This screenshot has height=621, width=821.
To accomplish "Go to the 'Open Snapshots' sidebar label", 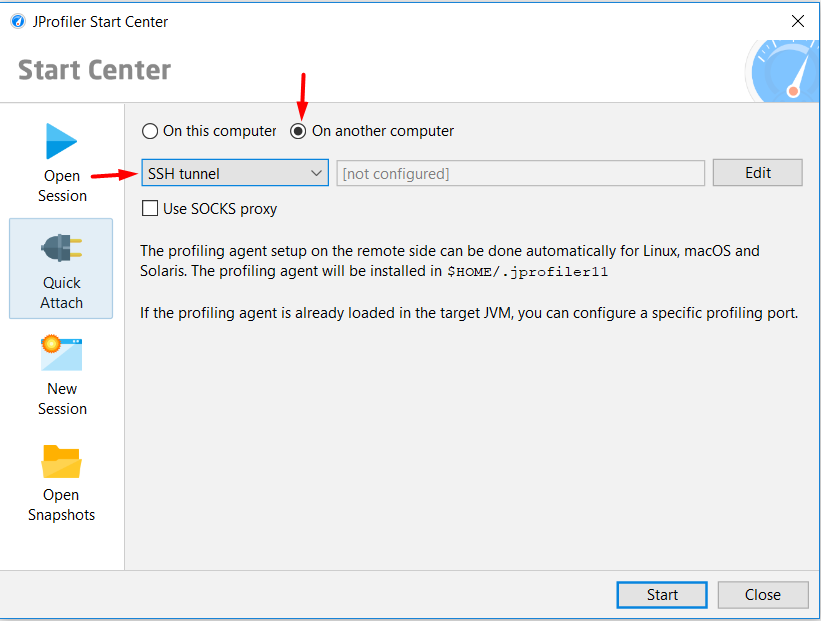I will [x=61, y=505].
